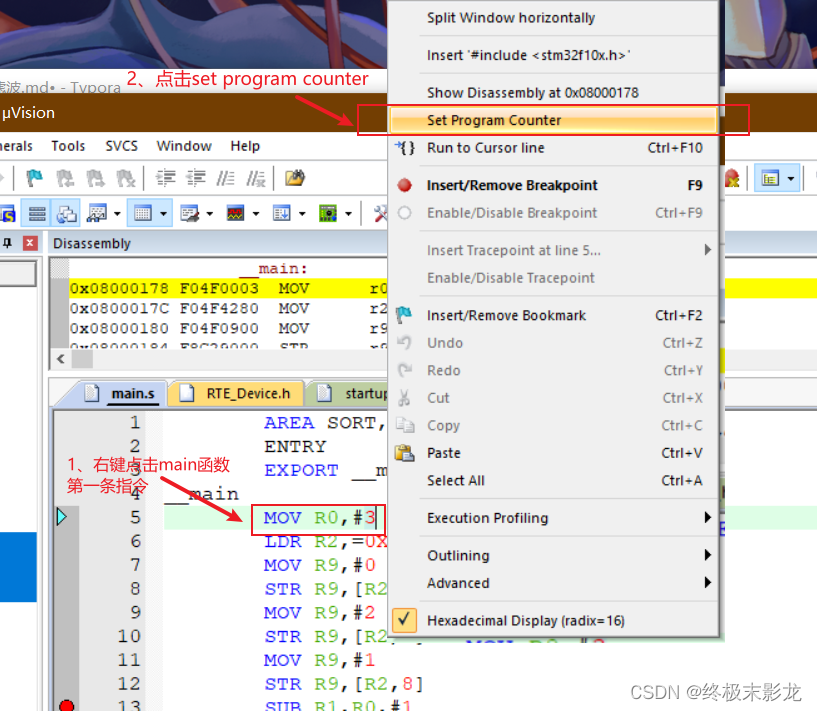
Task: Choose Insert/Remove Breakpoint
Action: point(553,185)
